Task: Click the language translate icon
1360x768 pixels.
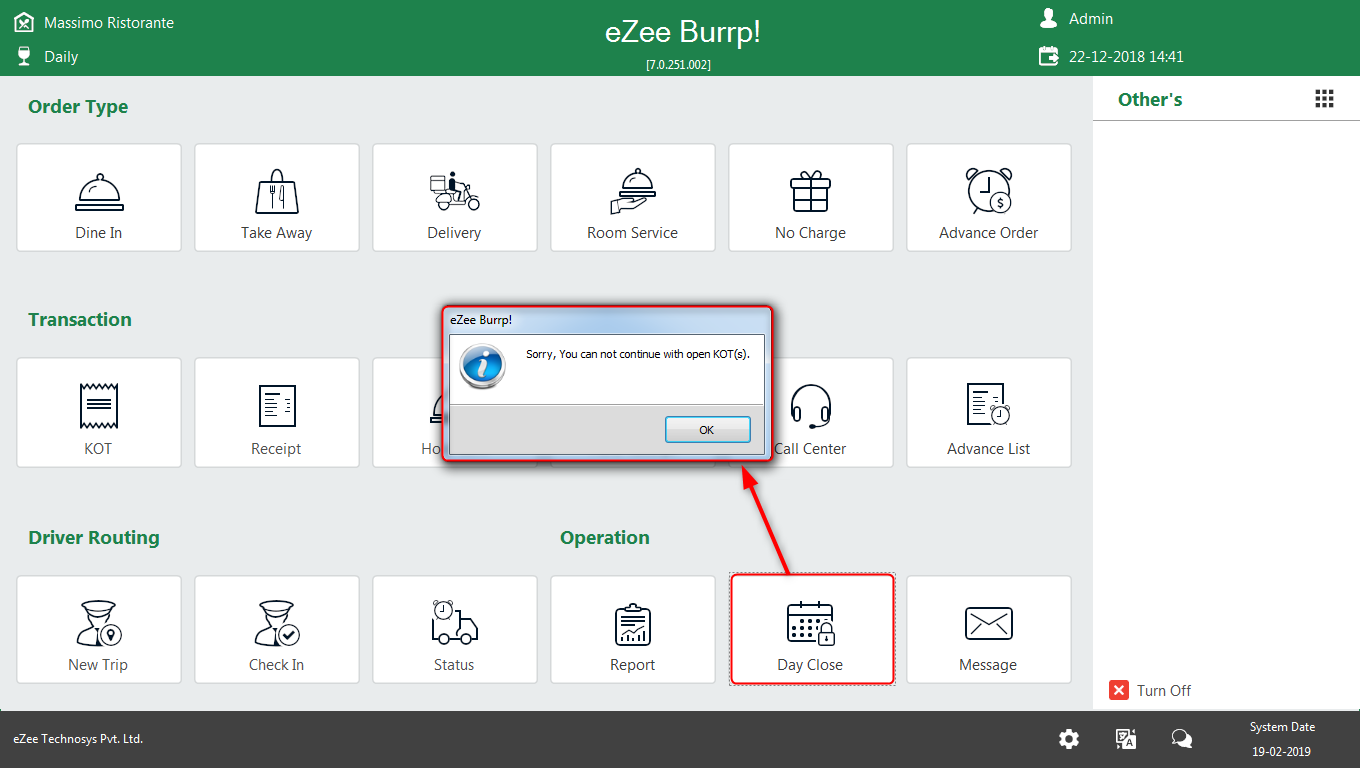Action: [1126, 739]
